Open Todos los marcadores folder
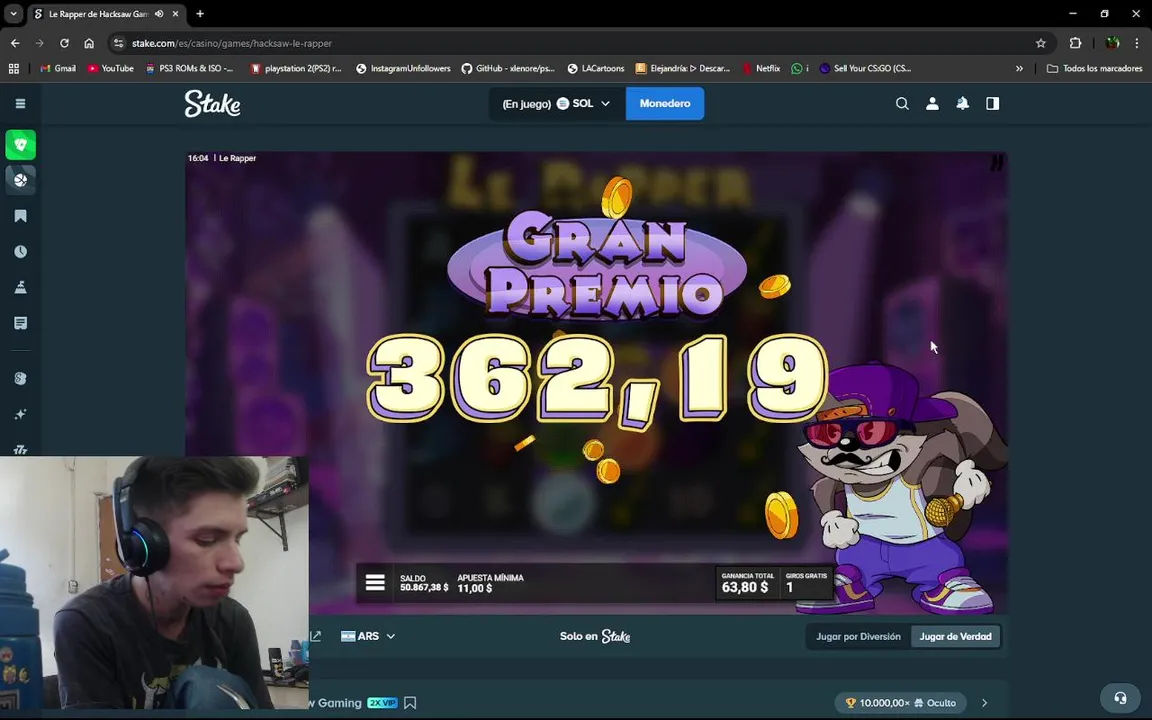The height and width of the screenshot is (720, 1152). 1095,68
